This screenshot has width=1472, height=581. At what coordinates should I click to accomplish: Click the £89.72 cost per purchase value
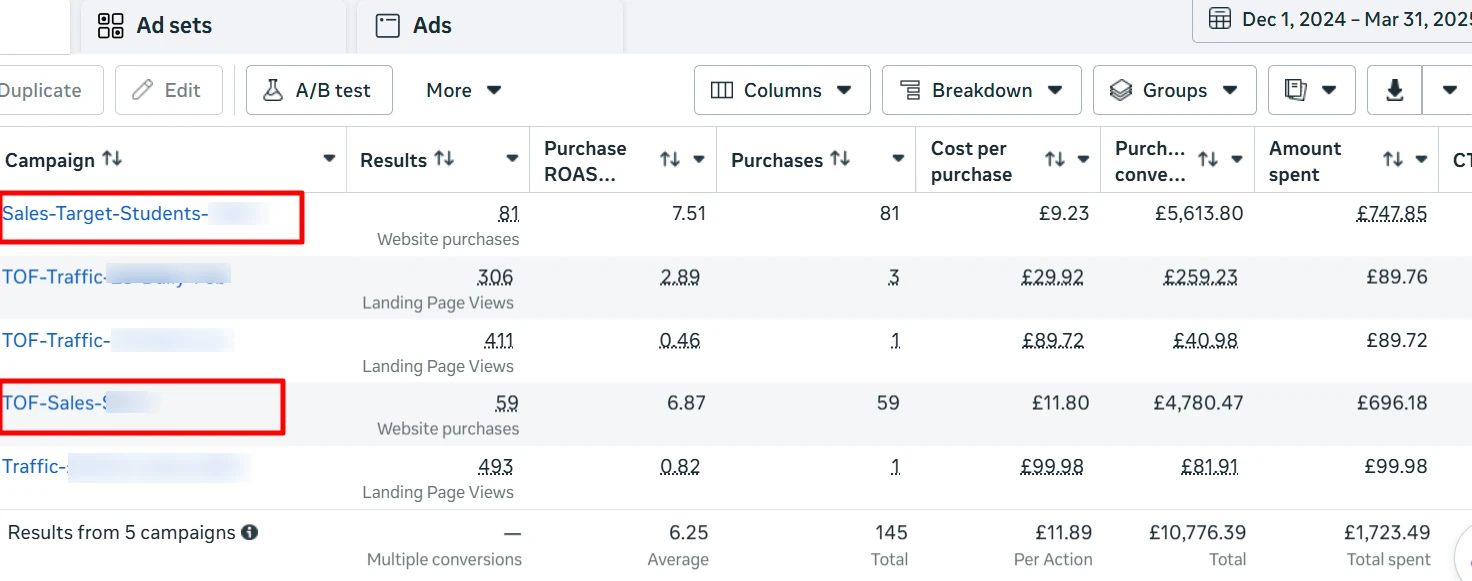pos(1053,340)
